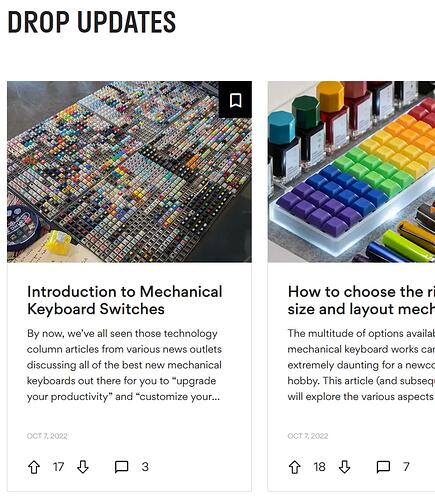This screenshot has height=500, width=435.
Task: Click the 17 upvote count
Action: pos(58,467)
